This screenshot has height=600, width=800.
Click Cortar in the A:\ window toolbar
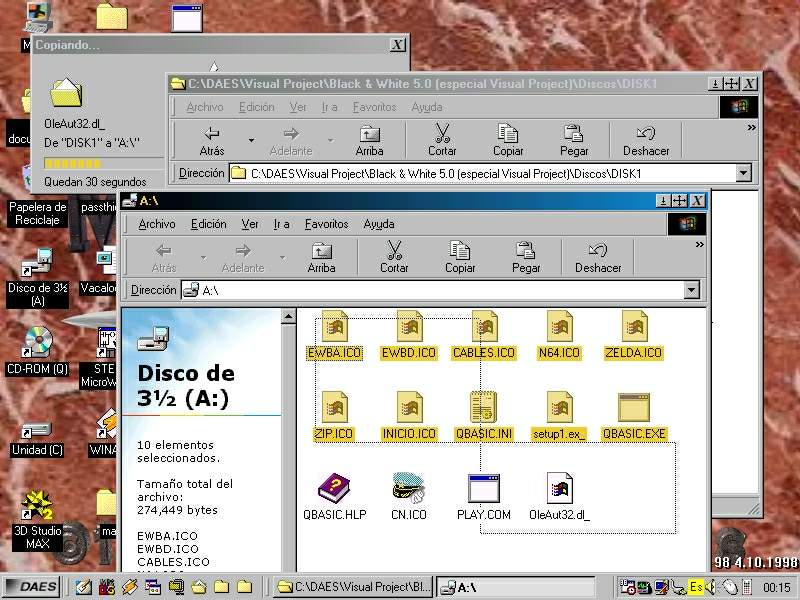[x=394, y=258]
